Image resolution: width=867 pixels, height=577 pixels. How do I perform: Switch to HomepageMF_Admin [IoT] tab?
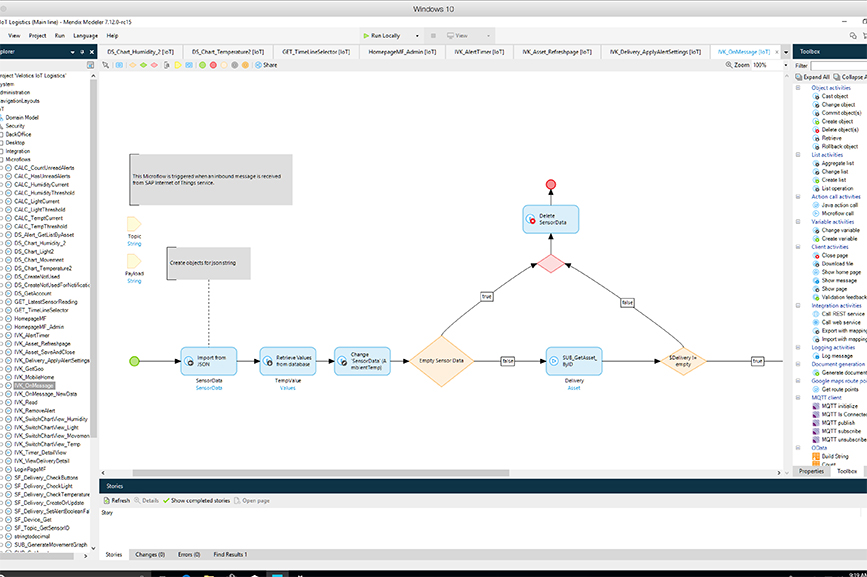[x=403, y=52]
